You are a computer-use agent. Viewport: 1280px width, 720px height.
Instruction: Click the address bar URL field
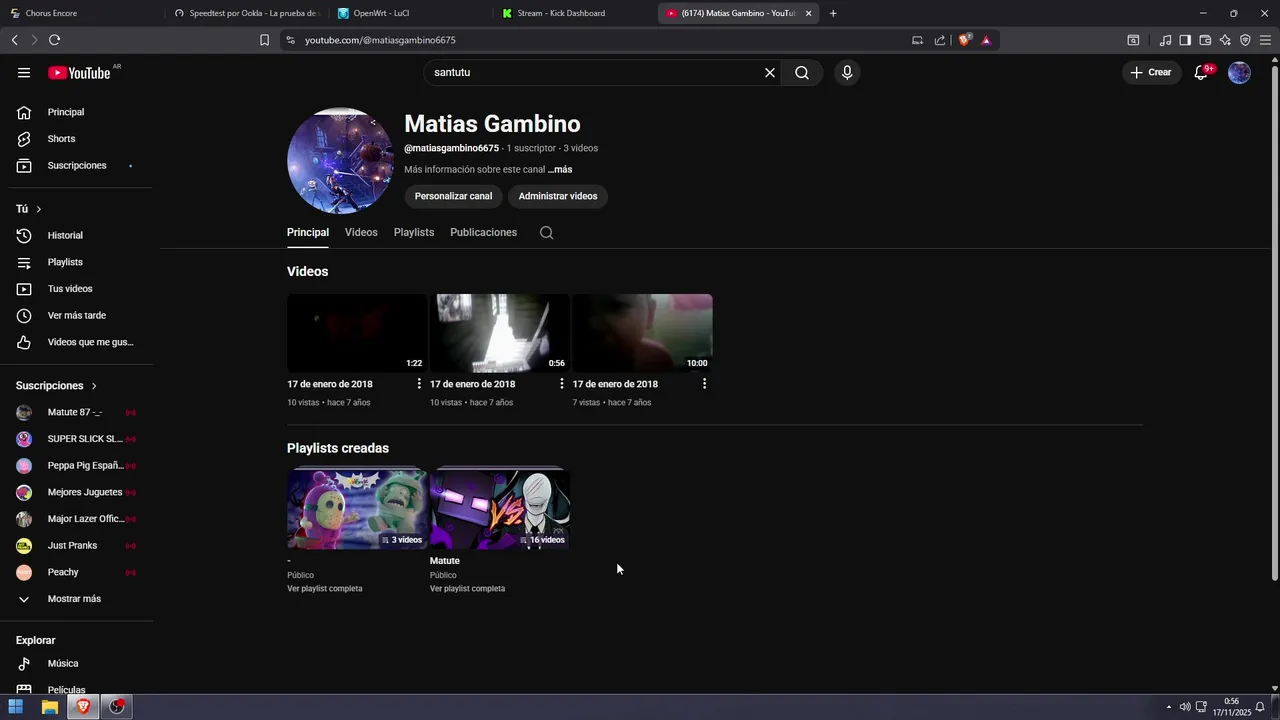(x=600, y=40)
